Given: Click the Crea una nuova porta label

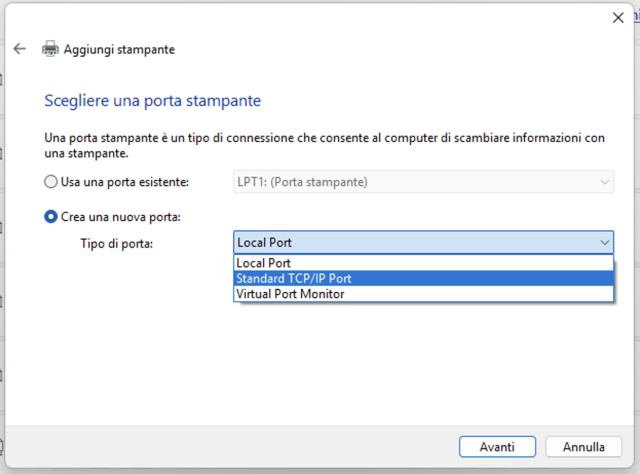Looking at the screenshot, I should tap(121, 217).
